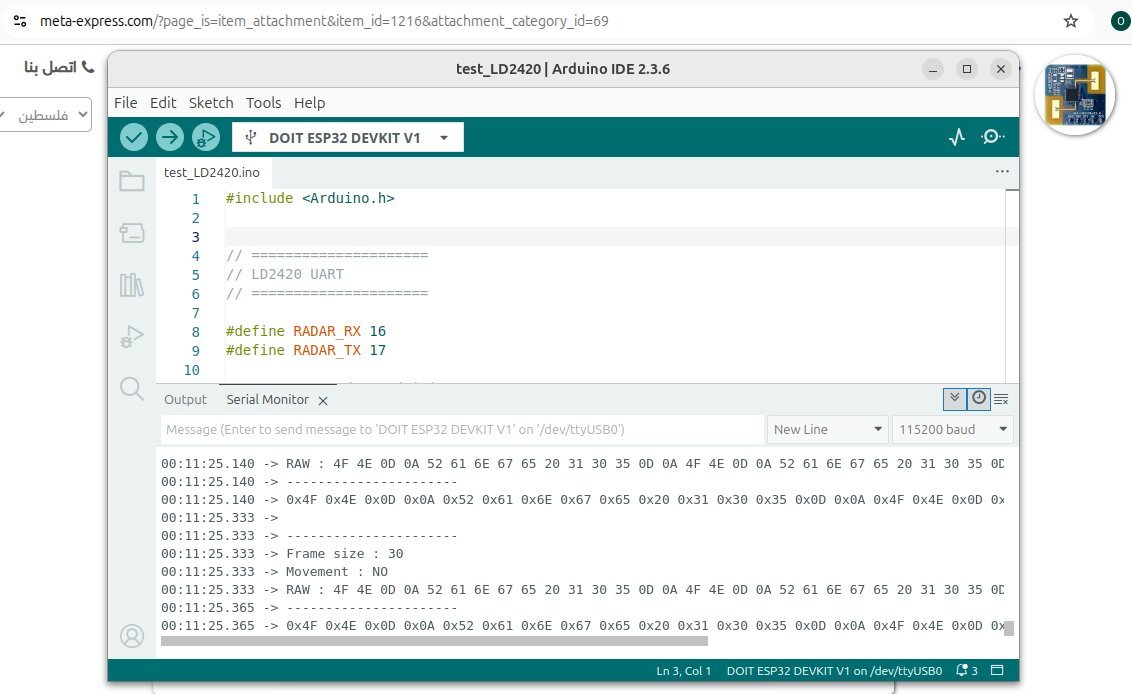Screen dimensions: 1132x694
Task: Open the Sketchbook folder sidebar icon
Action: [x=131, y=181]
